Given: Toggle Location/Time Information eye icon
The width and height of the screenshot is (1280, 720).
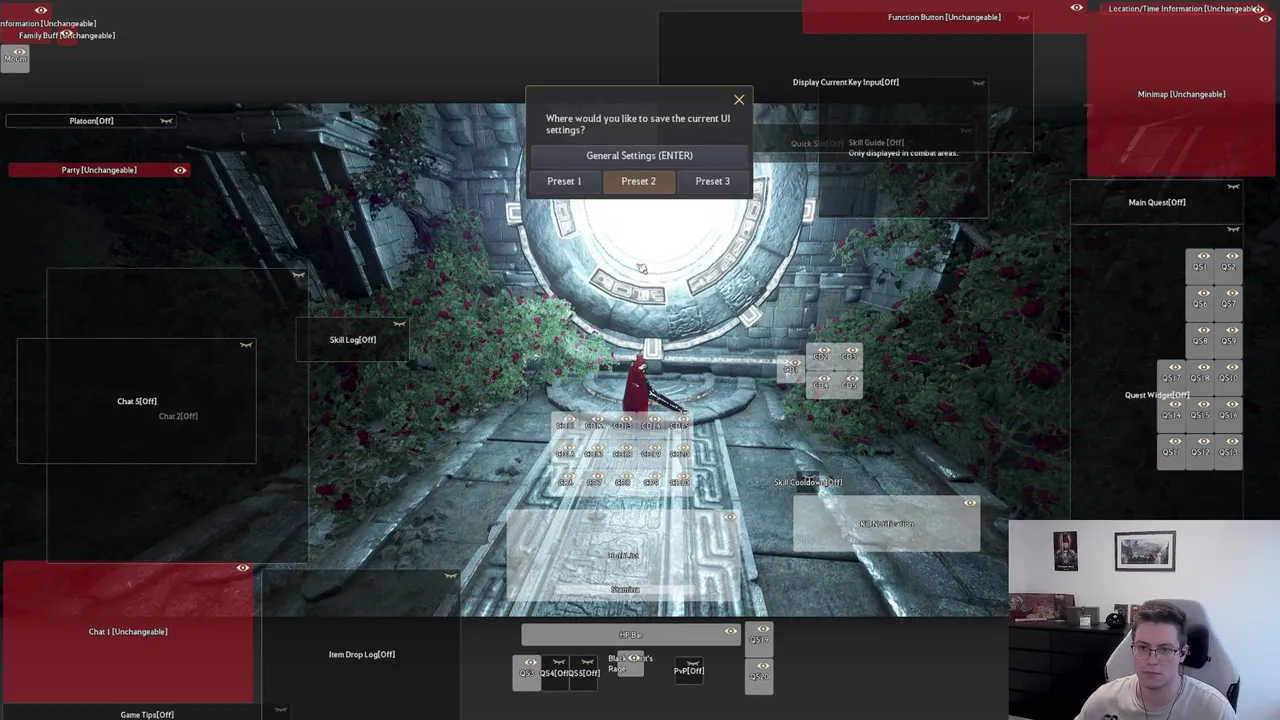Looking at the screenshot, I should click(x=1259, y=9).
